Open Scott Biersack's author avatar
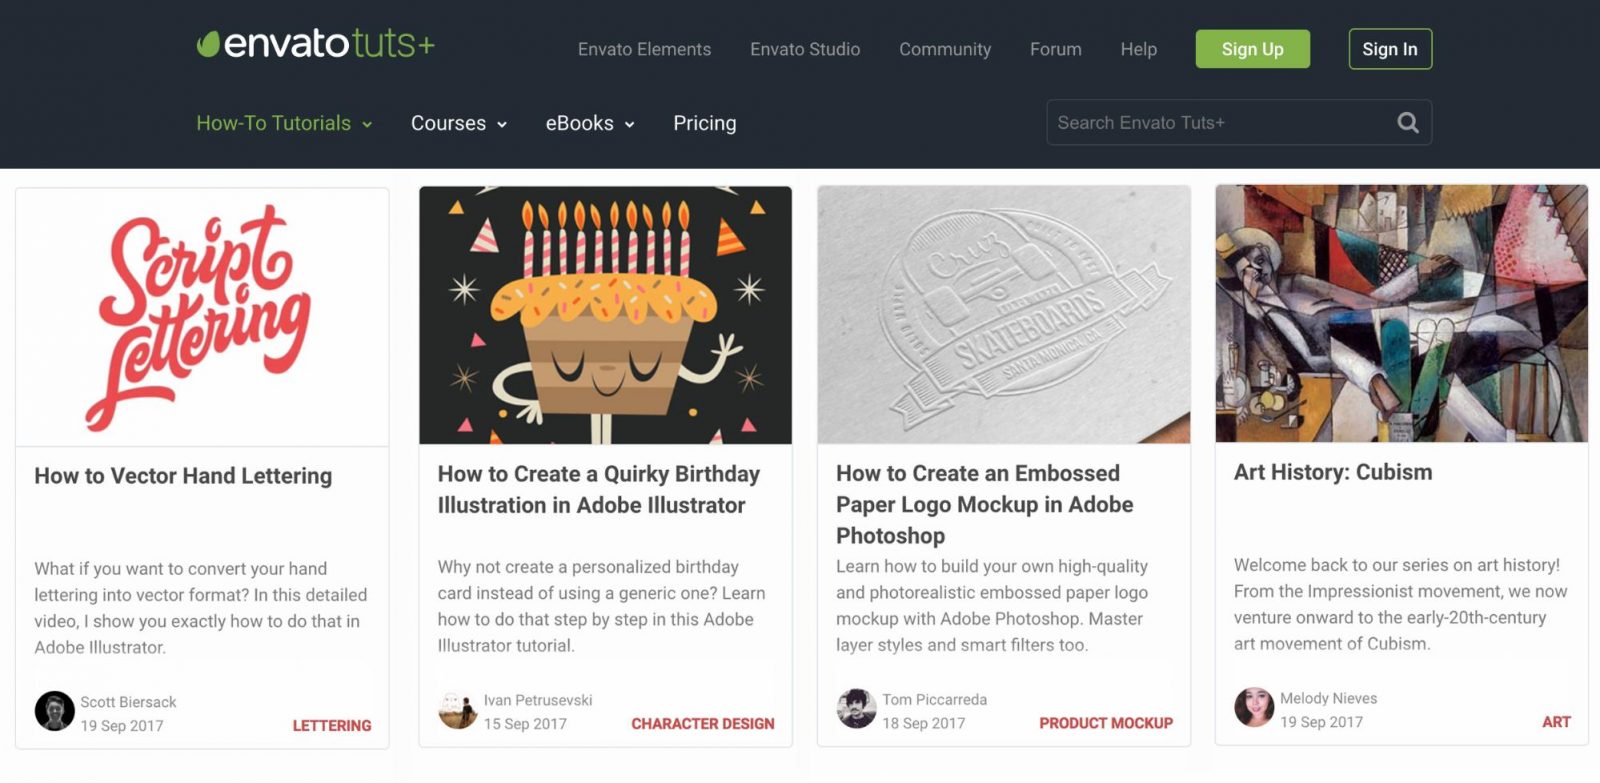Screen dimensions: 1600x783 coord(54,711)
